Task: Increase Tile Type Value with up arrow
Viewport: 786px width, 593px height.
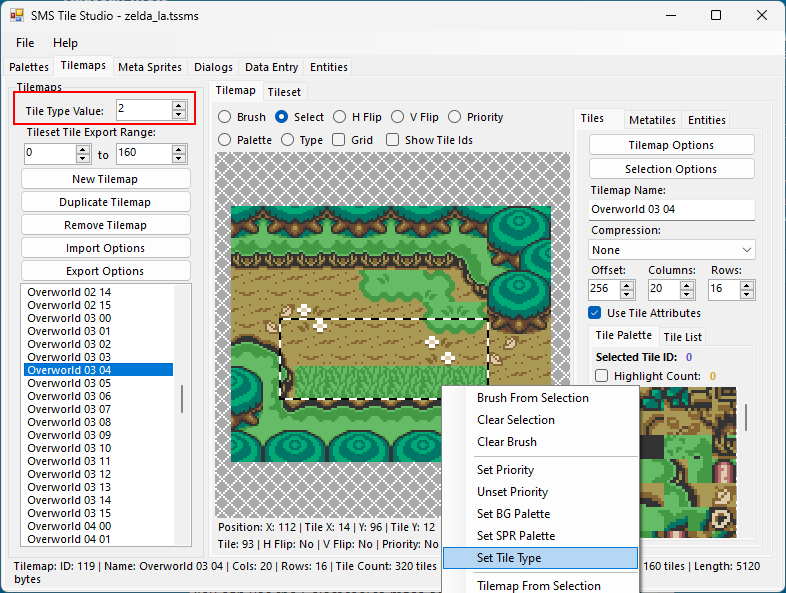Action: click(178, 106)
